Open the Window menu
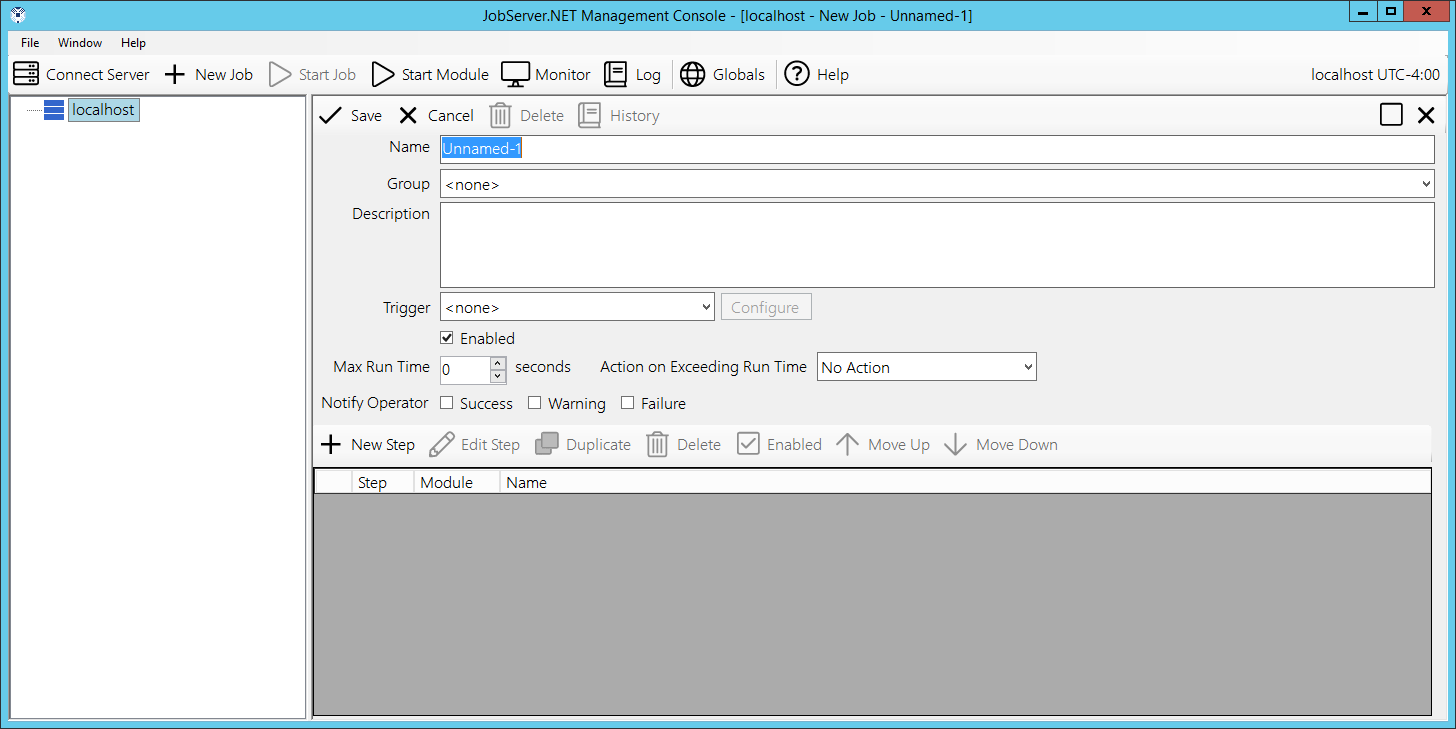The width and height of the screenshot is (1456, 729). click(80, 43)
